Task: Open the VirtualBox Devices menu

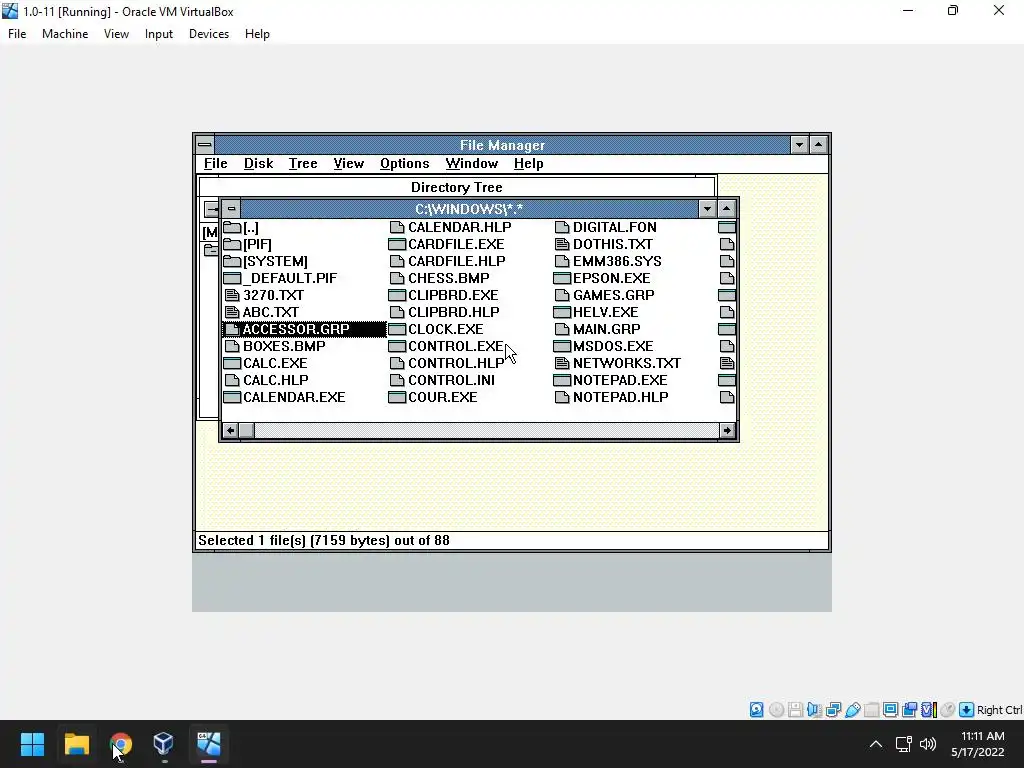Action: [209, 34]
